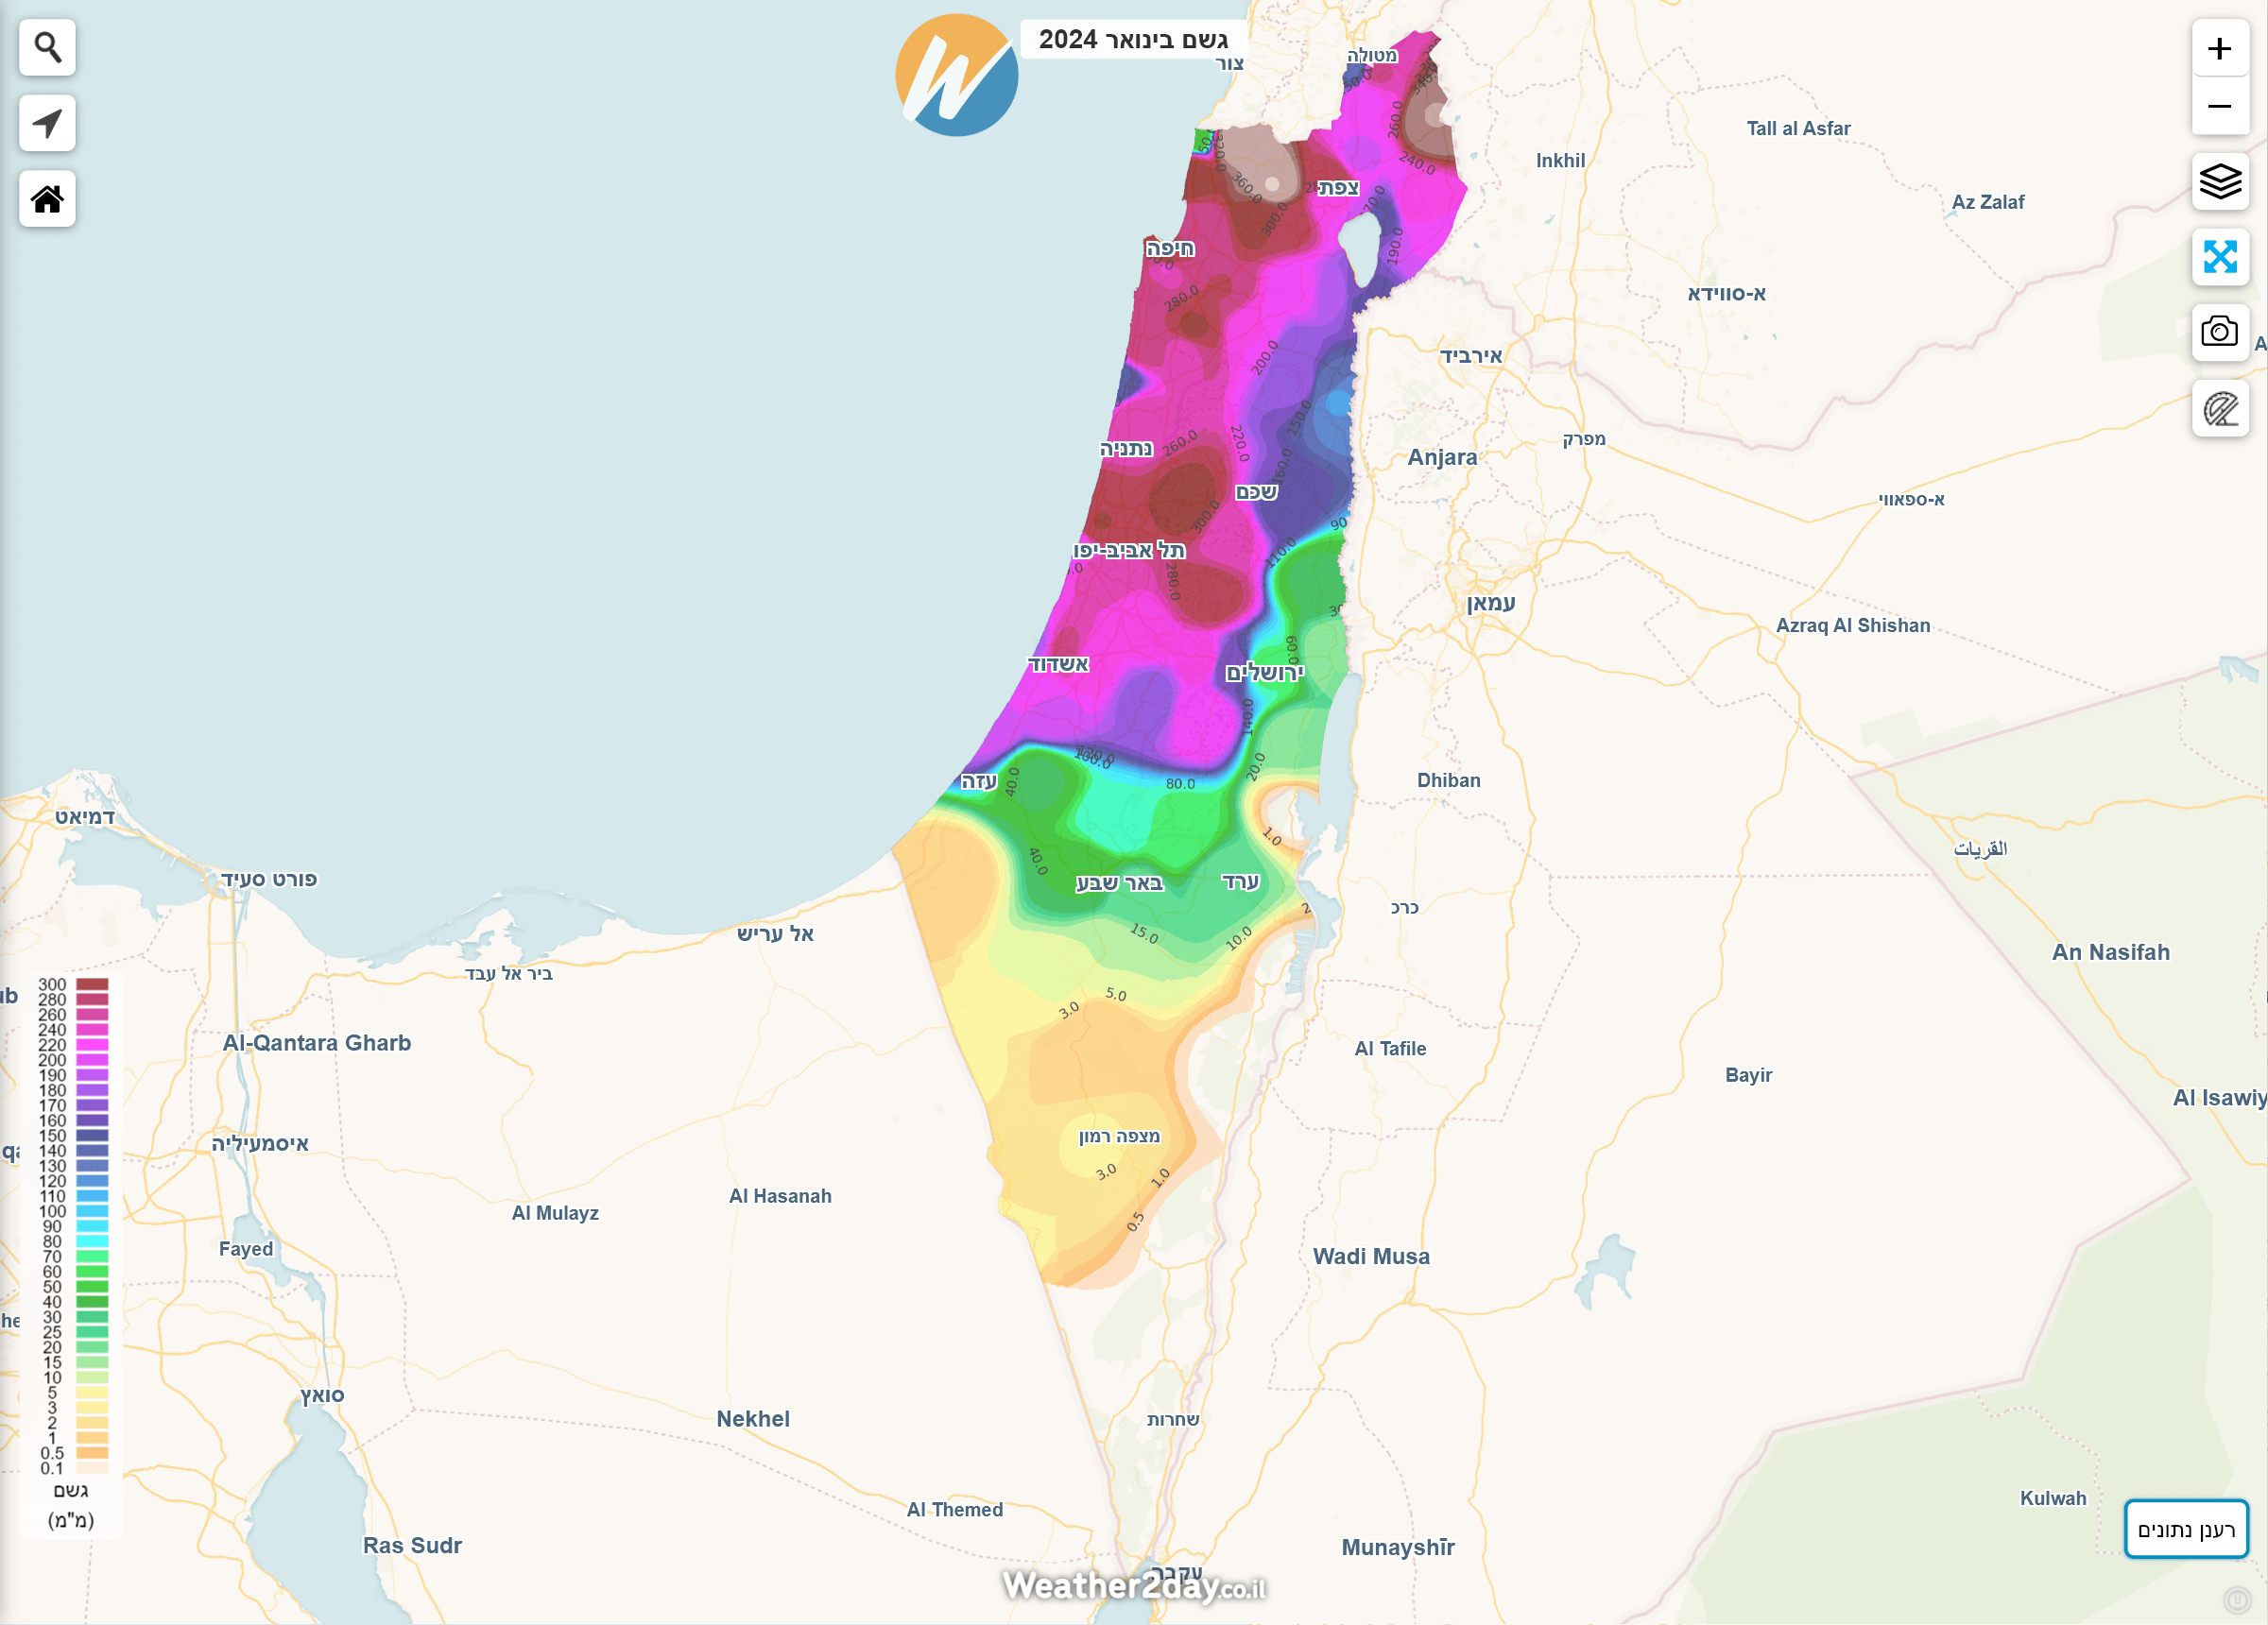Screen dimensions: 2268x1625
Task: Take a map snapshot with camera icon
Action: pyautogui.click(x=2220, y=332)
